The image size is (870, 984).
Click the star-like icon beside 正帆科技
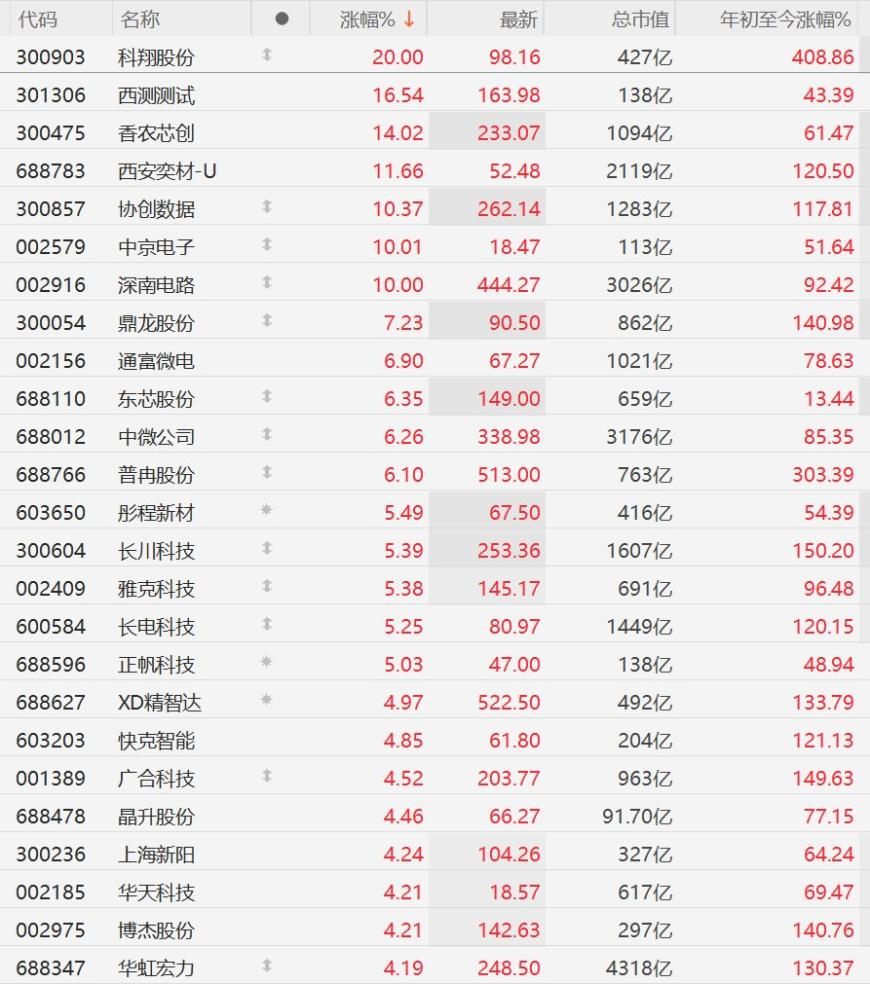(266, 661)
